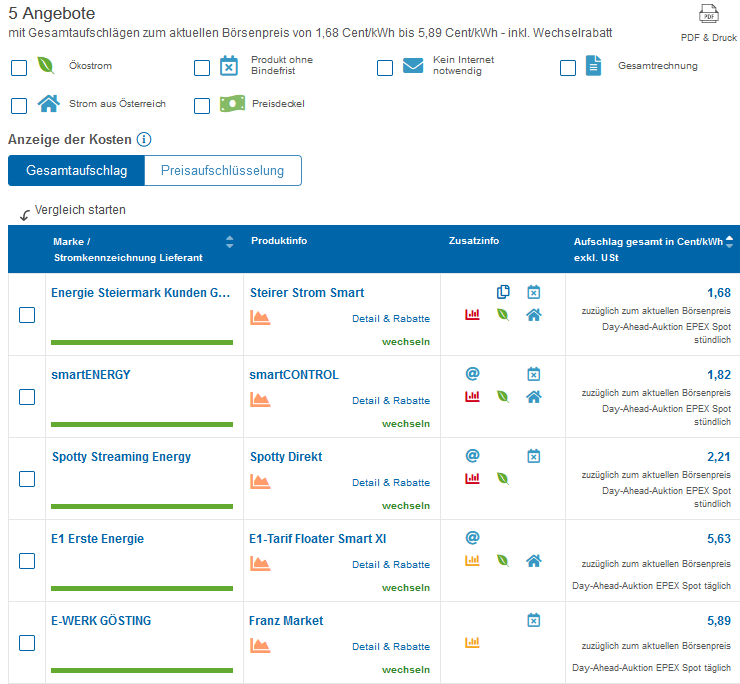
Task: Check the Kein Internet notwendig filter
Action: point(385,68)
